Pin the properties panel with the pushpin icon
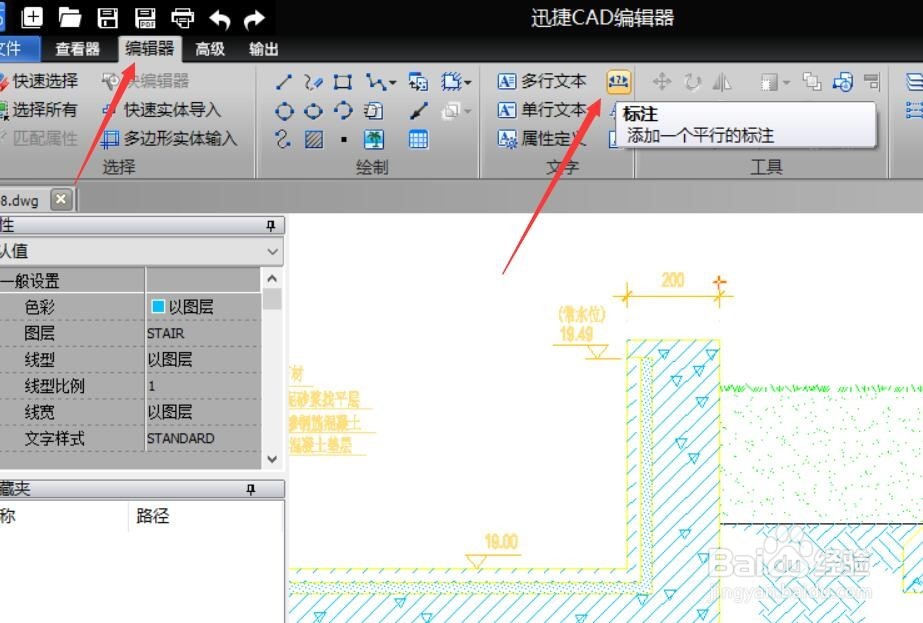The image size is (923, 623). 271,225
